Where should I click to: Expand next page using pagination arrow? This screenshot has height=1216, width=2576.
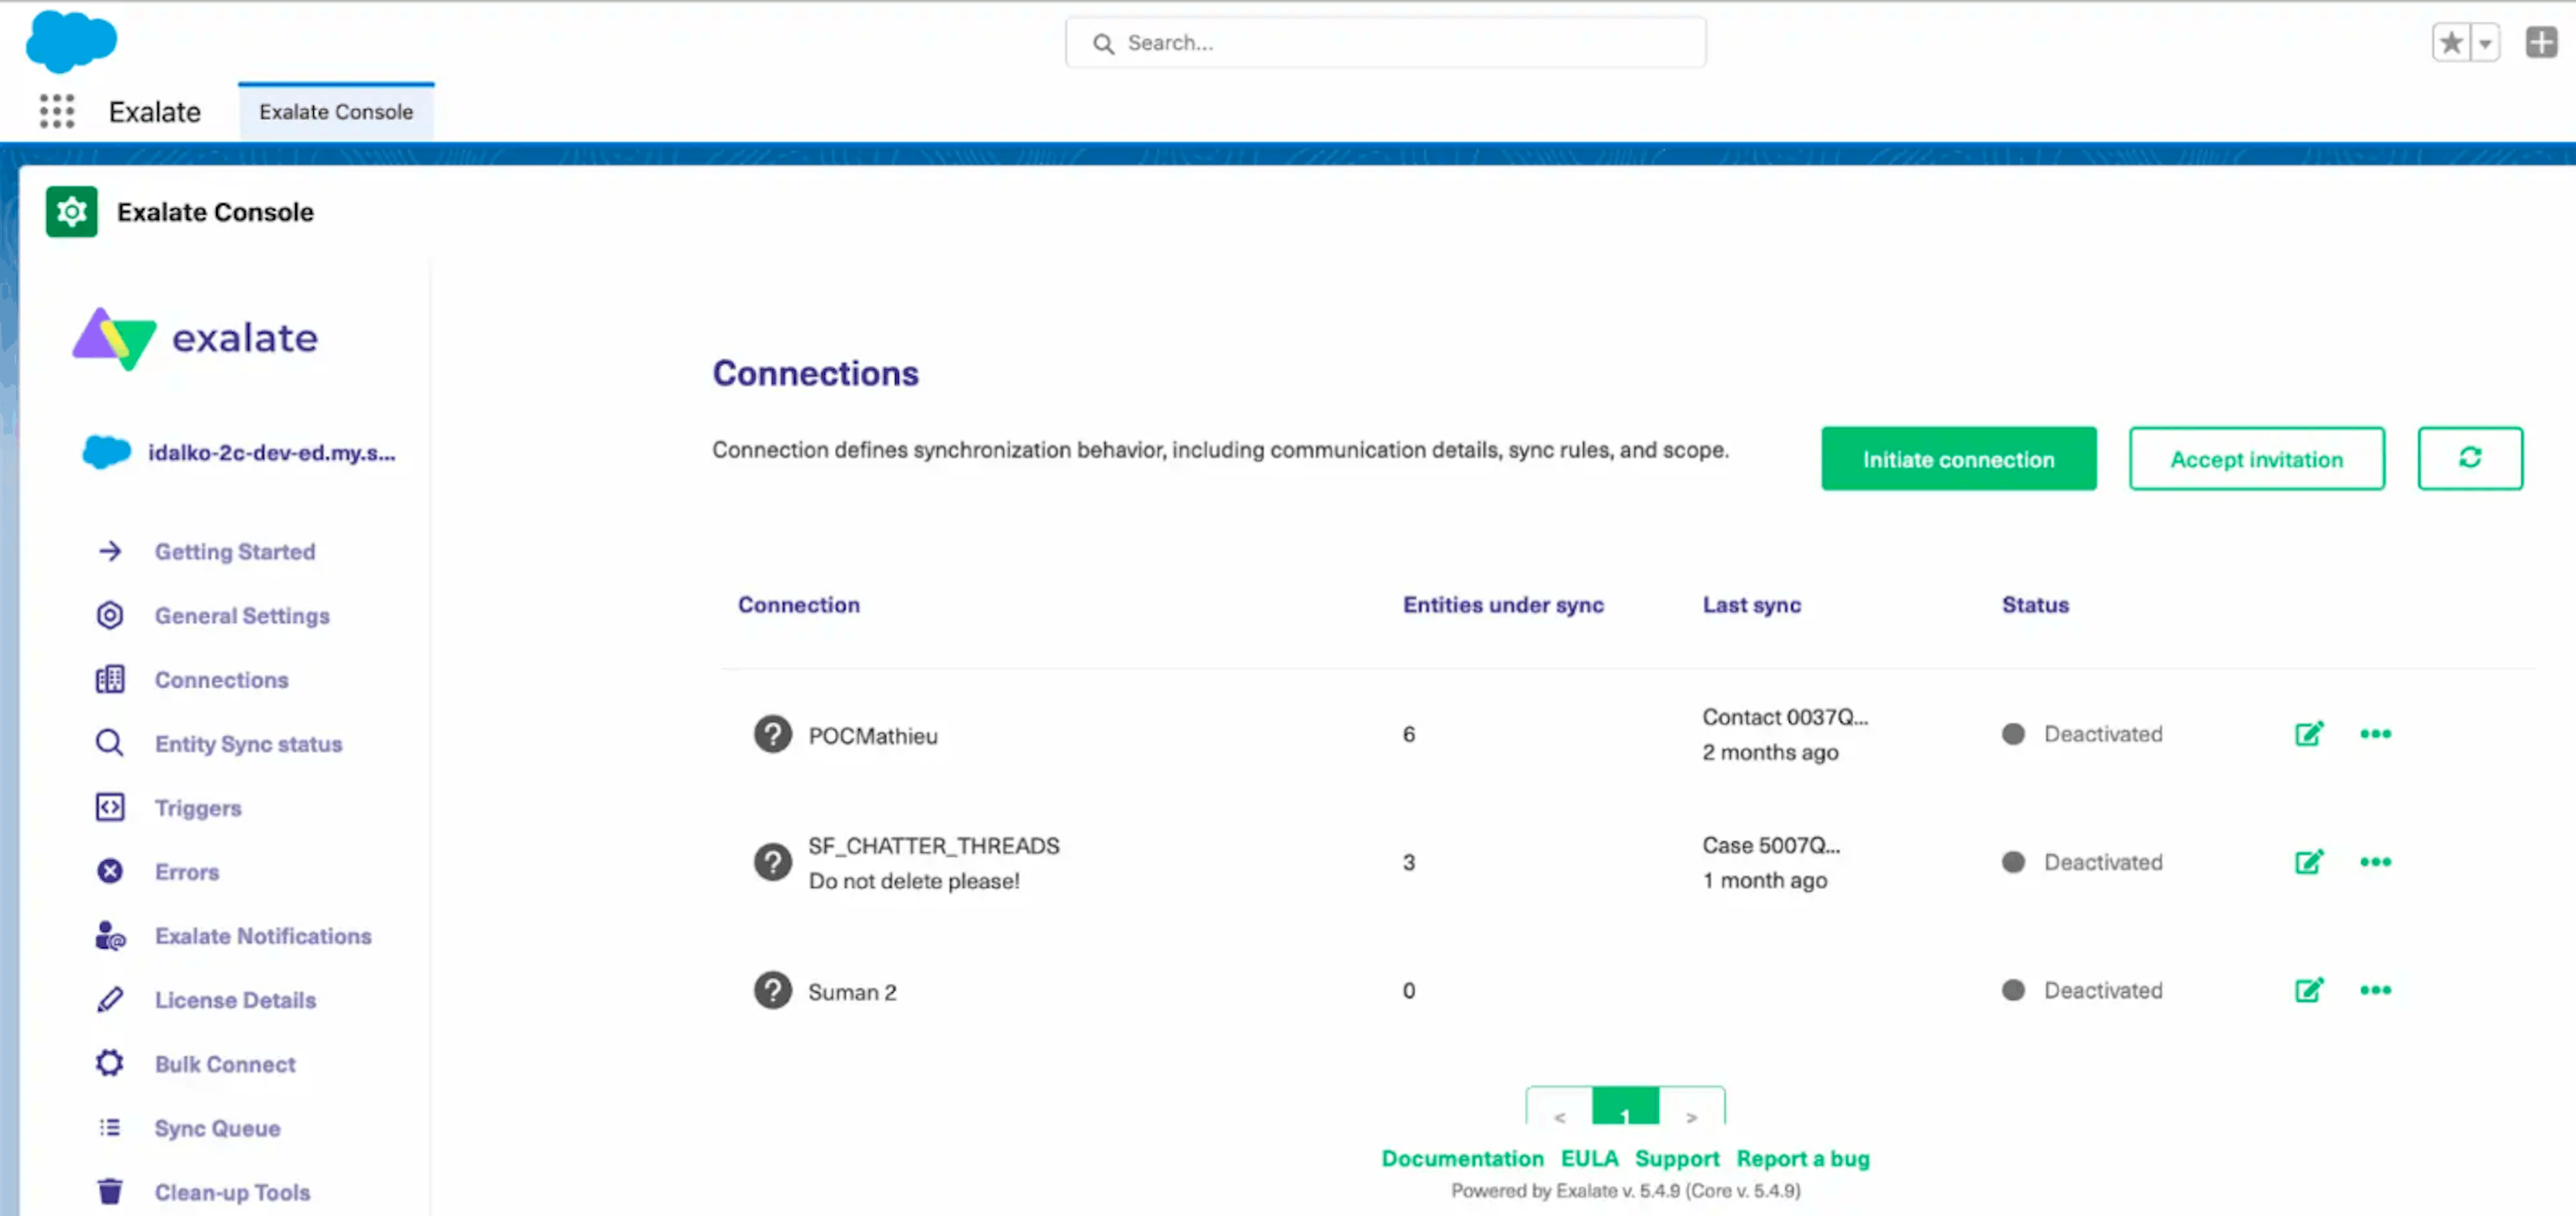[x=1690, y=1116]
